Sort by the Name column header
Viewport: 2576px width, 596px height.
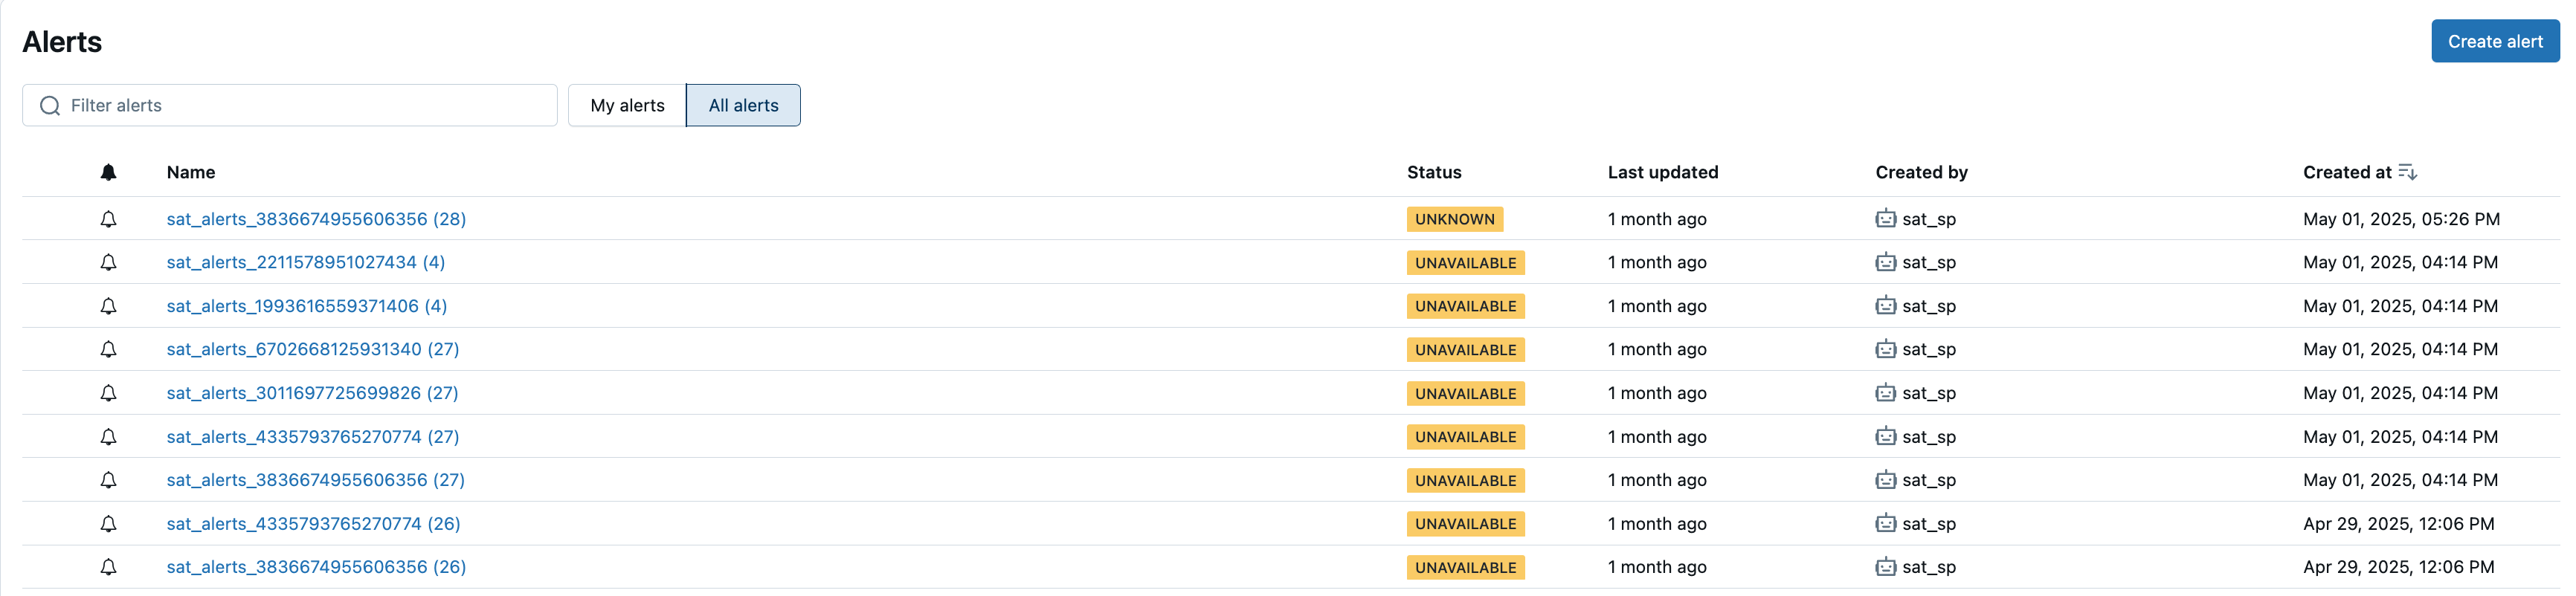point(191,172)
